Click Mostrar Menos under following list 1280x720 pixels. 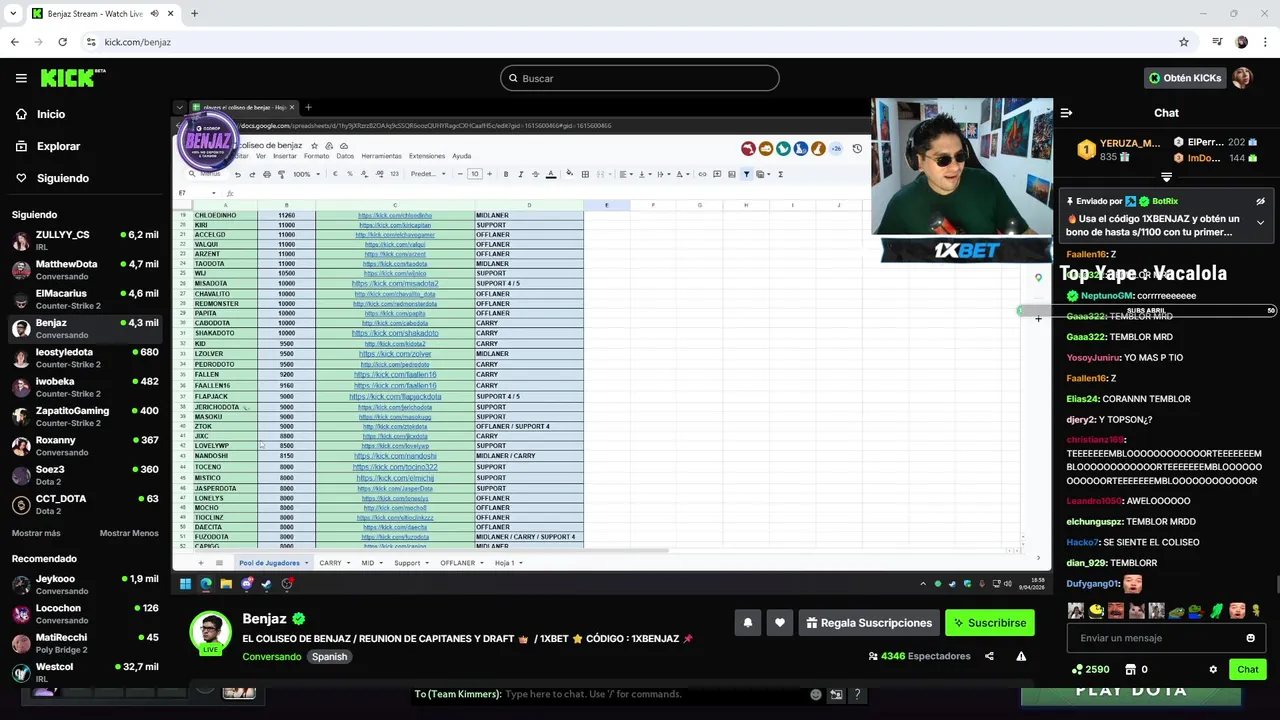[x=129, y=533]
